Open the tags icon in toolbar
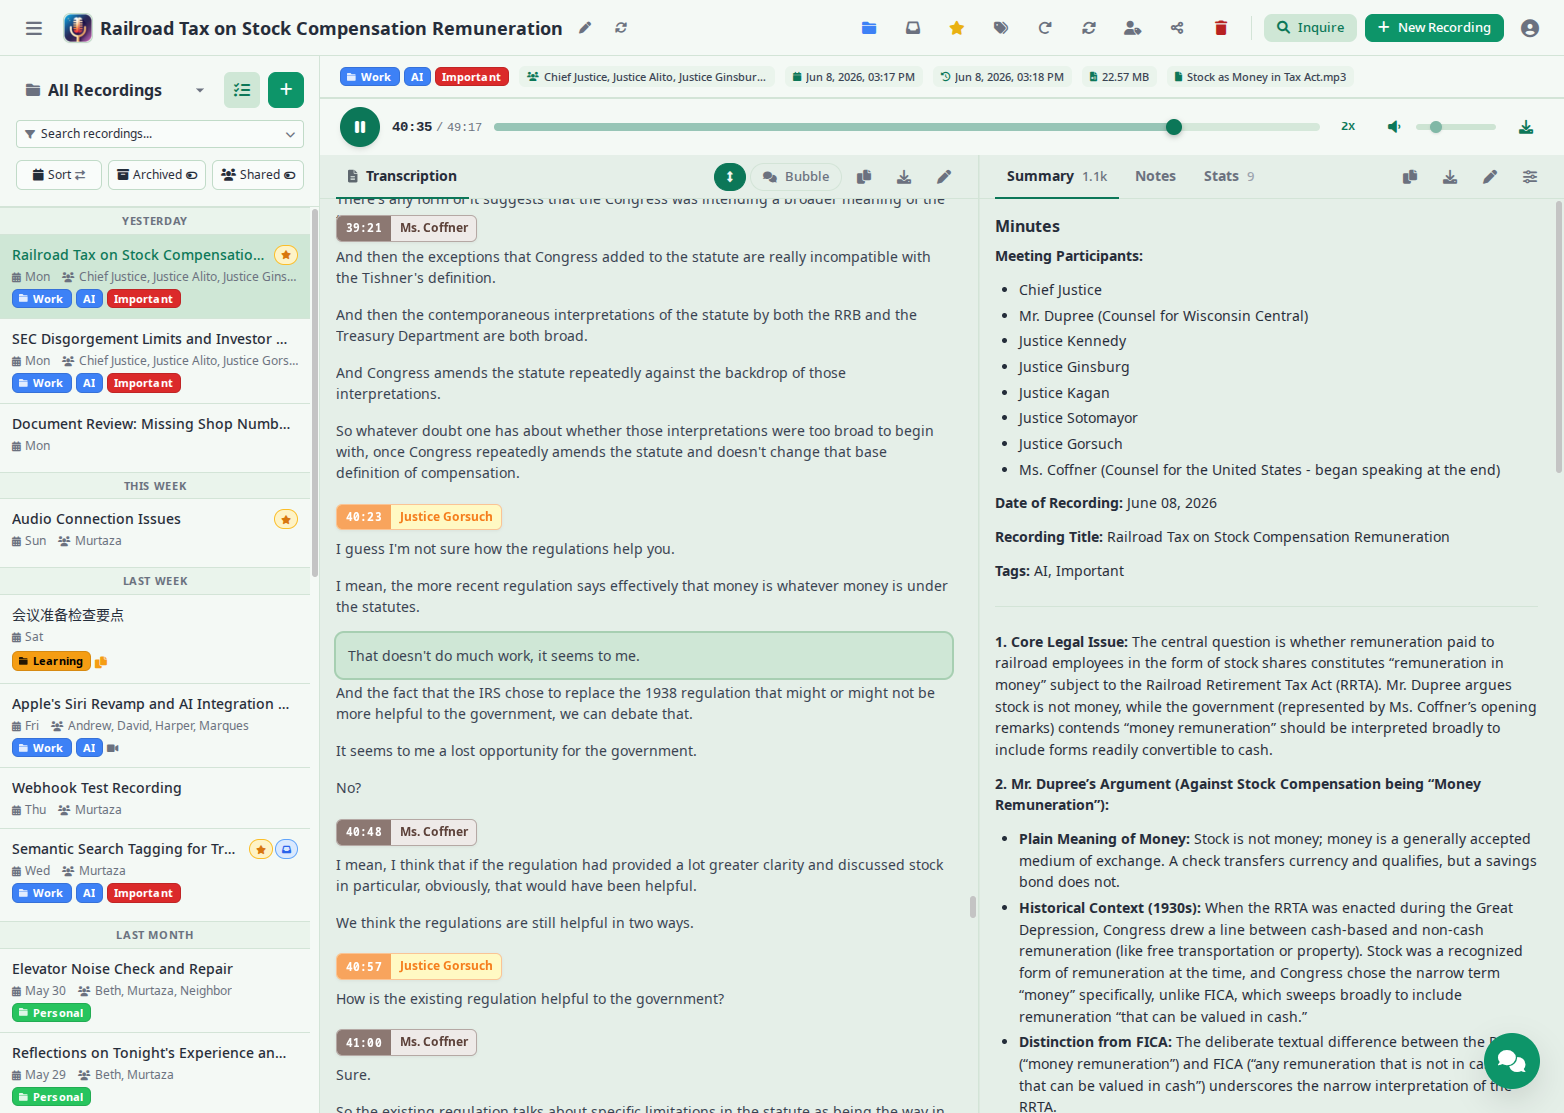Image resolution: width=1564 pixels, height=1113 pixels. tap(1001, 28)
